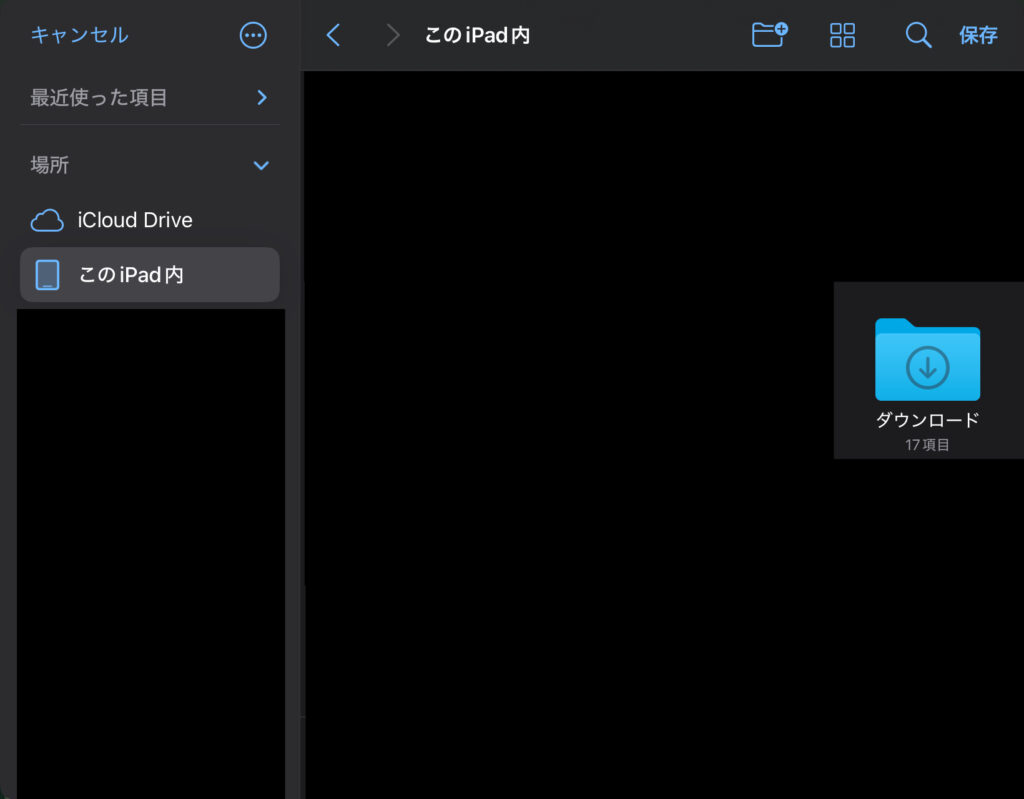
Task: Open the ダウンロード folder icon
Action: 927,359
